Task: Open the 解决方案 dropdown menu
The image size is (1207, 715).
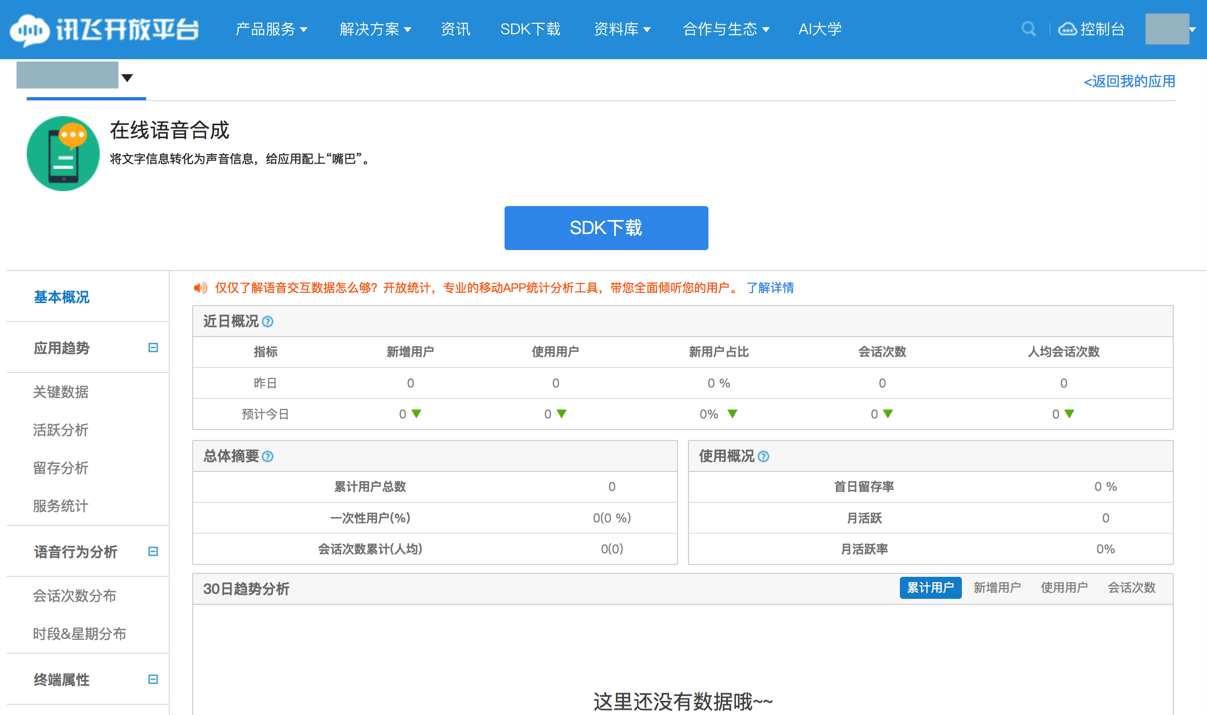Action: (x=375, y=29)
